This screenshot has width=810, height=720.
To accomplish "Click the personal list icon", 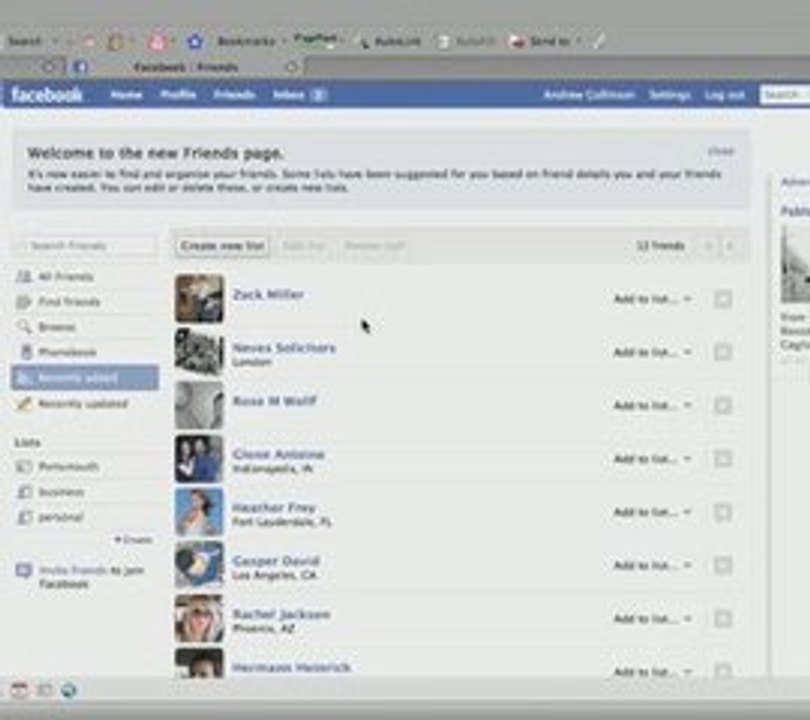I will [x=24, y=517].
